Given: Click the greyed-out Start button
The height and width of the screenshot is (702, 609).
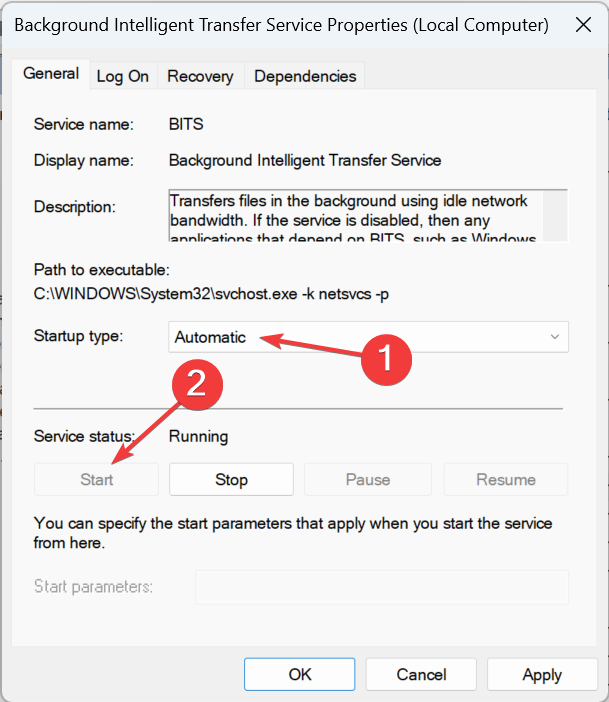Looking at the screenshot, I should click(x=96, y=479).
